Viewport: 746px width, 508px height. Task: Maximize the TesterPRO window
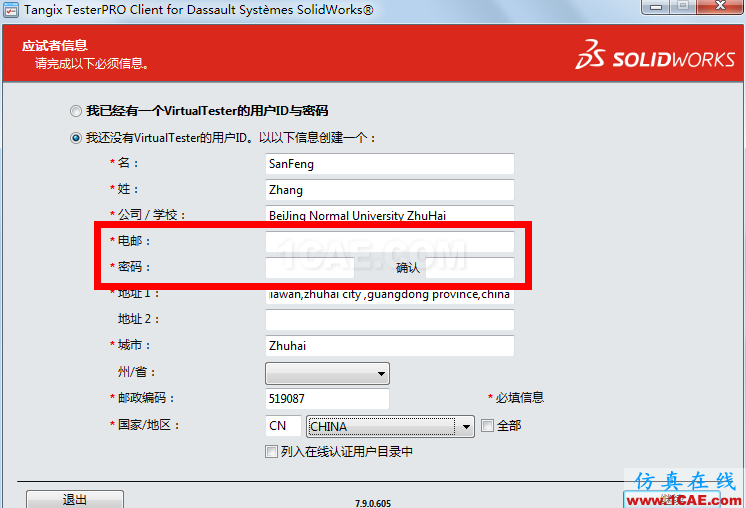683,7
